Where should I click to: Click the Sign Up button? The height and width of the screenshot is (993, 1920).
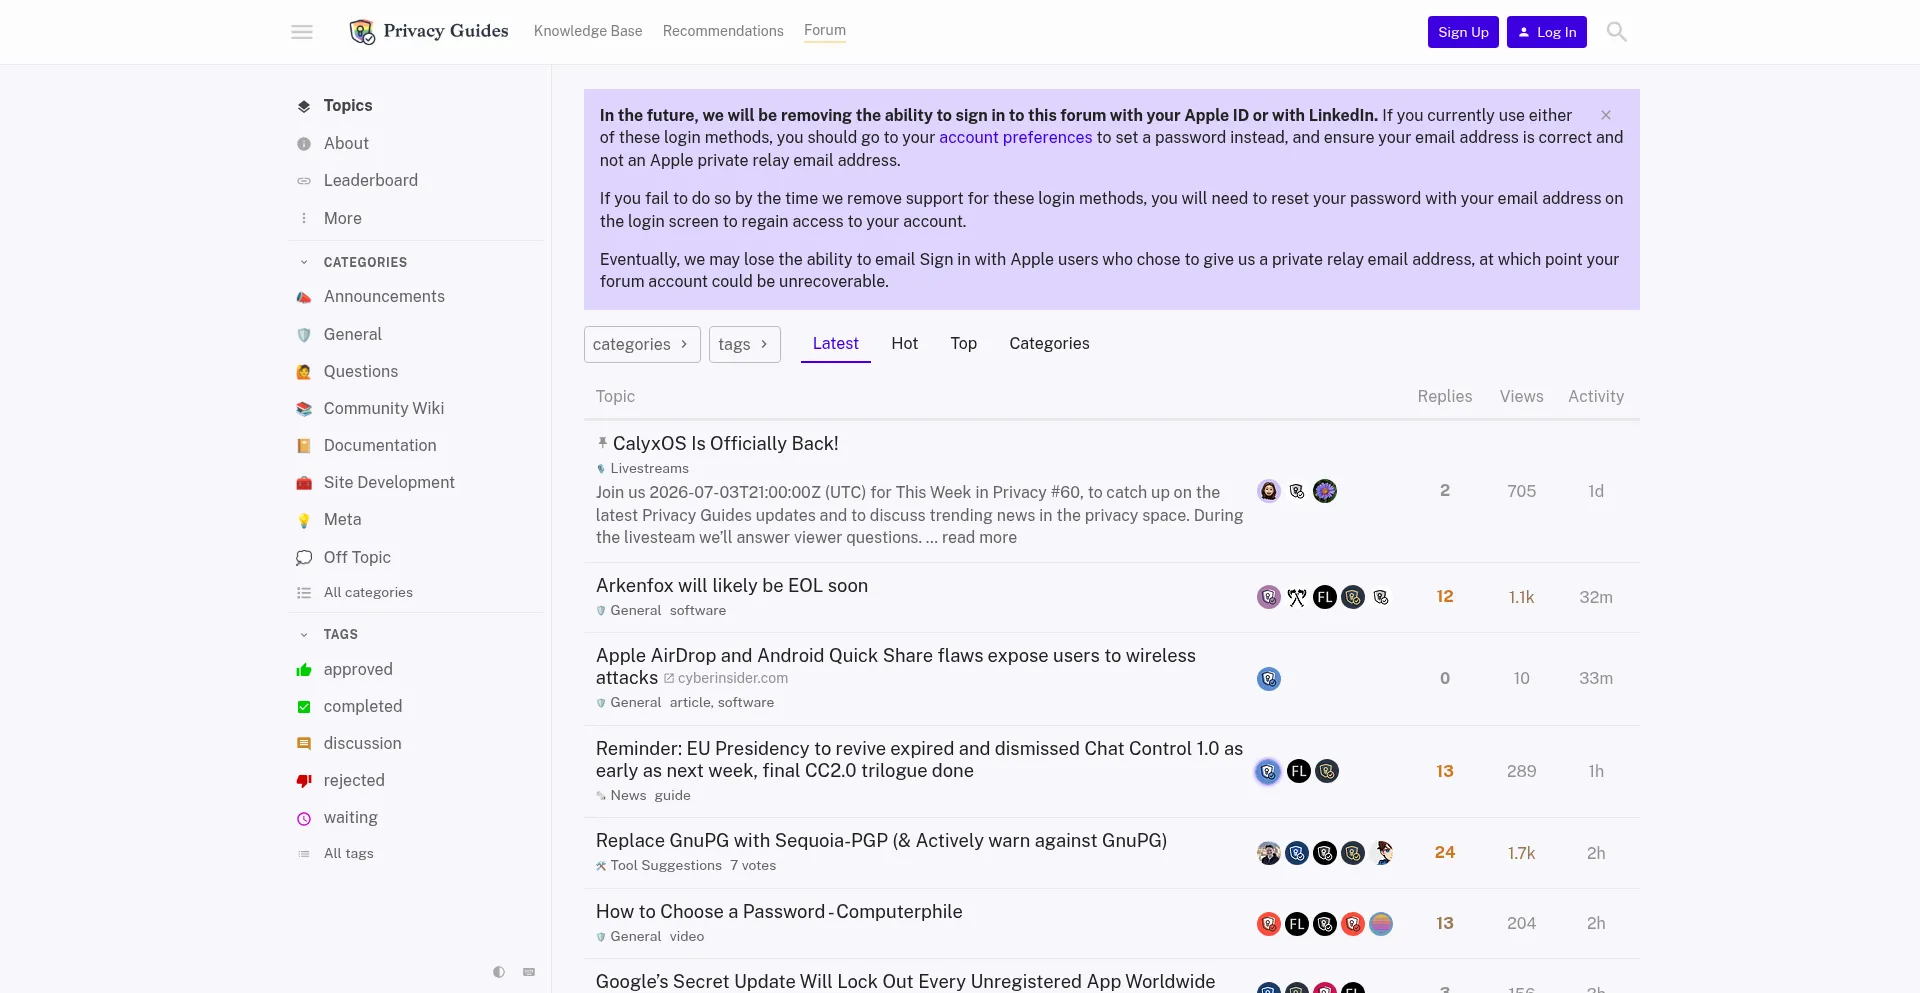[1463, 32]
